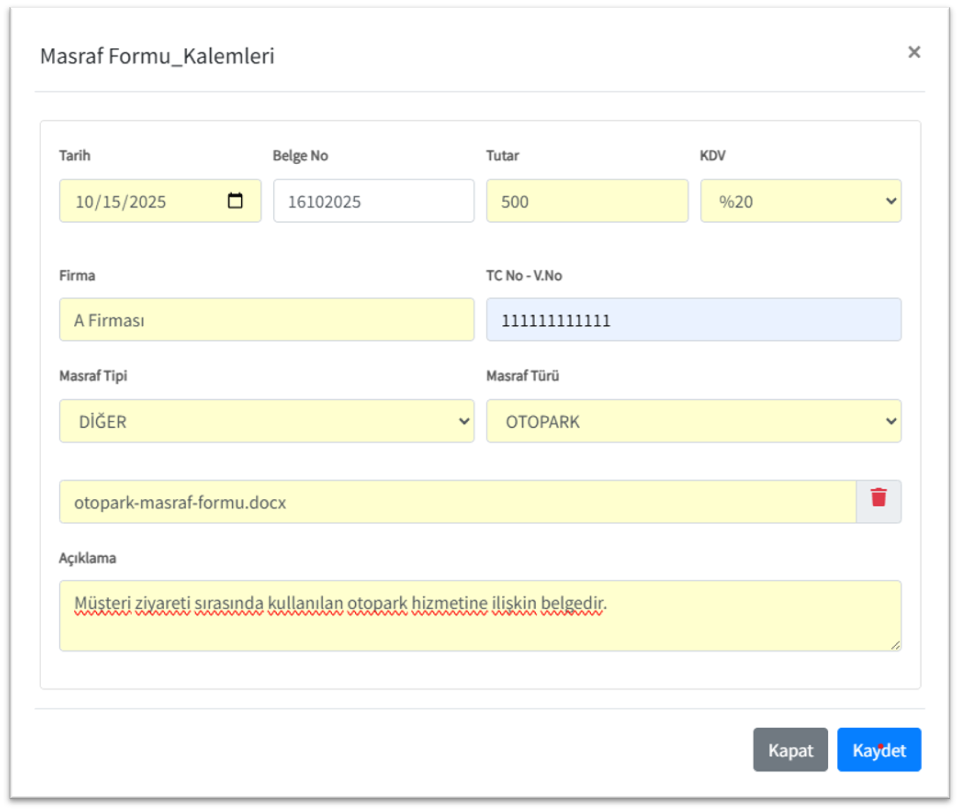
Task: Select the year 2025 in Tarih date
Action: (146, 202)
